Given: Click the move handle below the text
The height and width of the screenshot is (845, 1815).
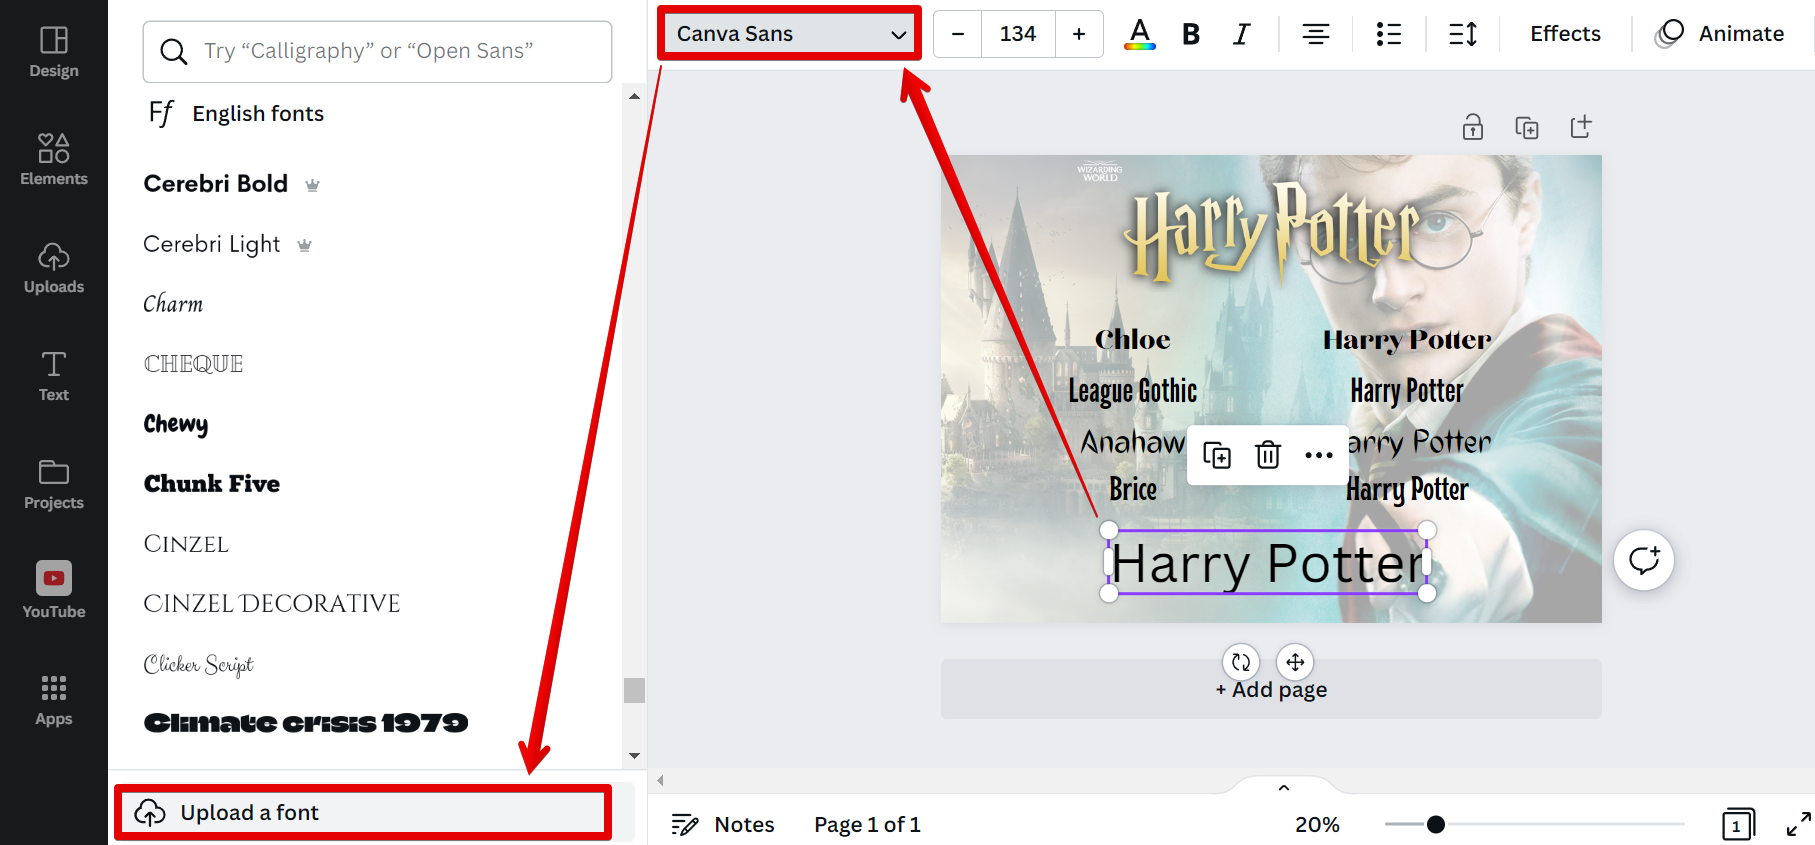Looking at the screenshot, I should 1295,662.
